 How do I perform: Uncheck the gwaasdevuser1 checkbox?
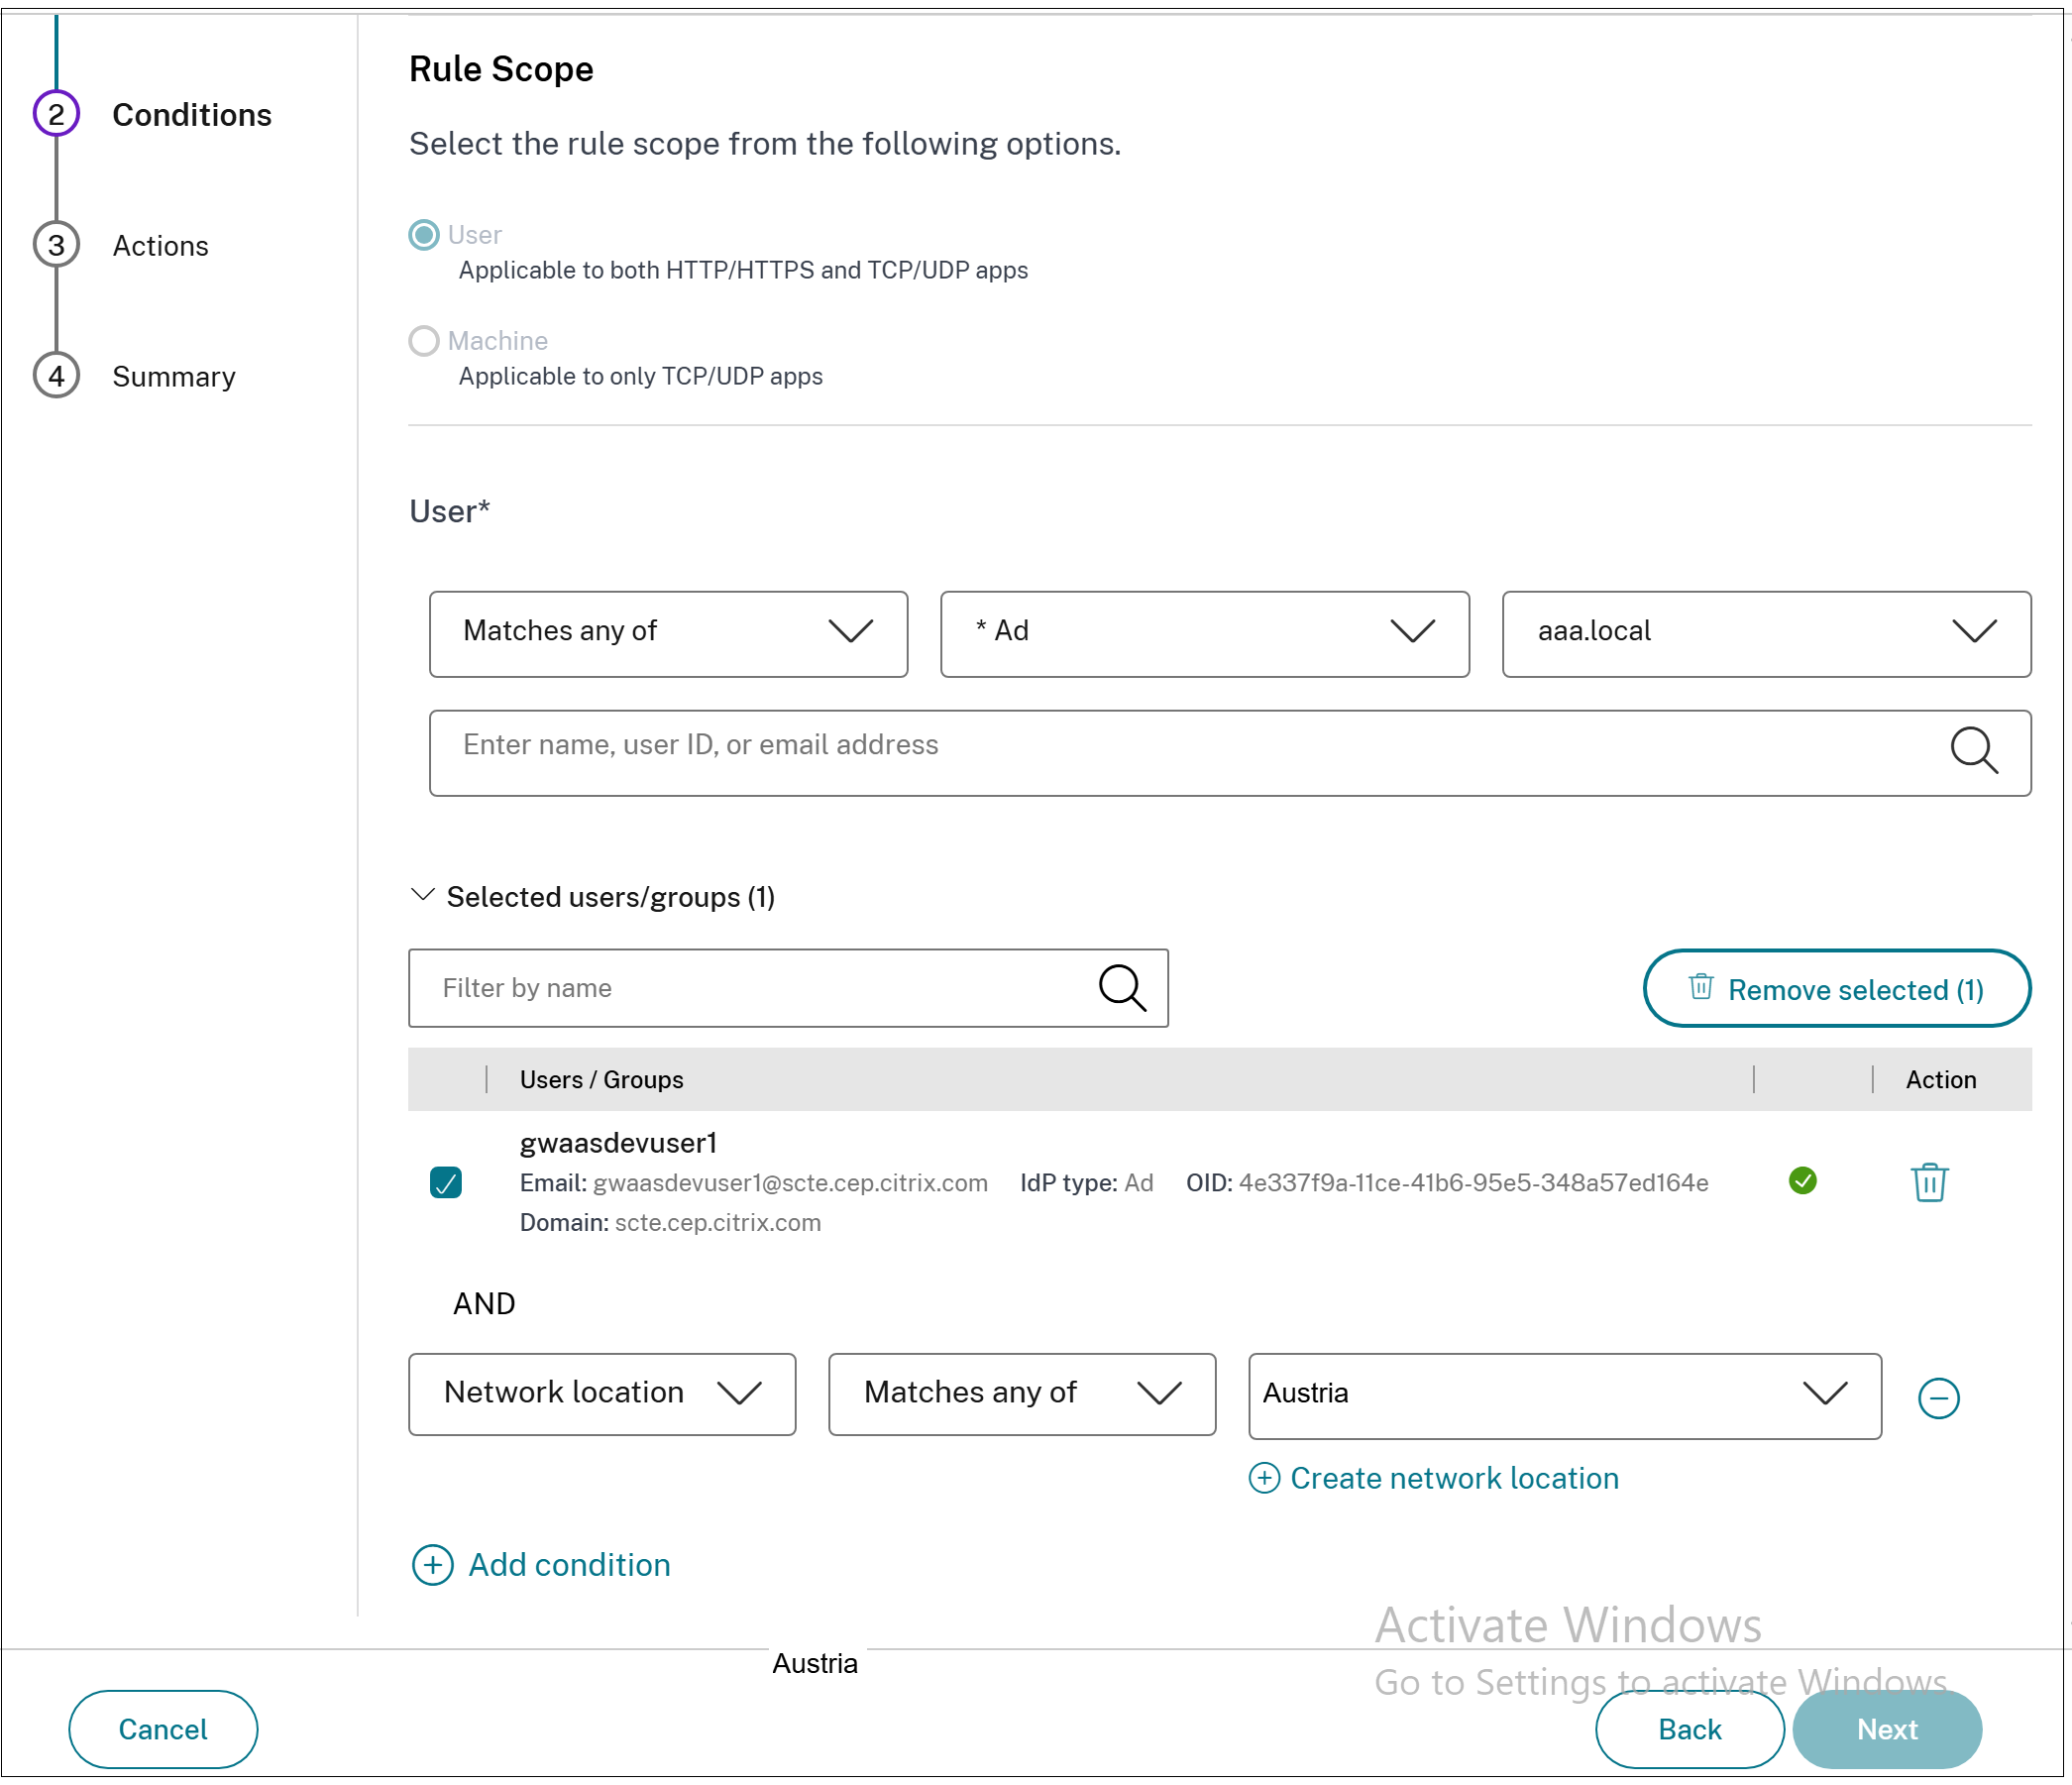[x=447, y=1185]
